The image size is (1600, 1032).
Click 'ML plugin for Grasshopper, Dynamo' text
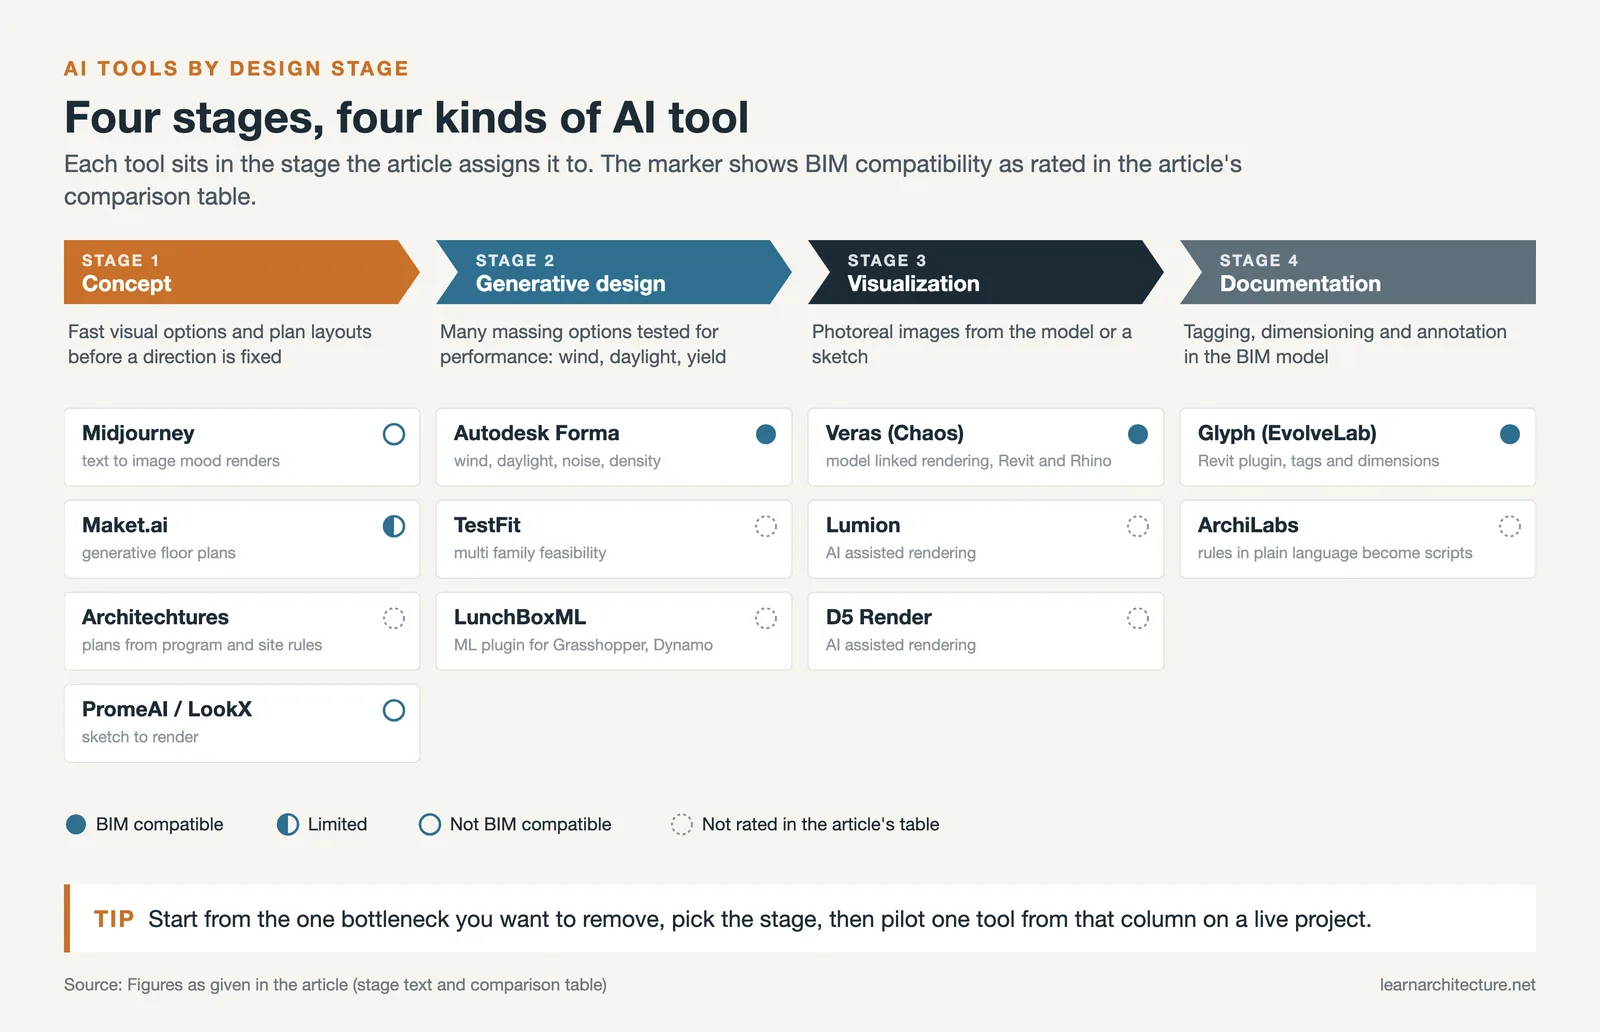[x=583, y=645]
